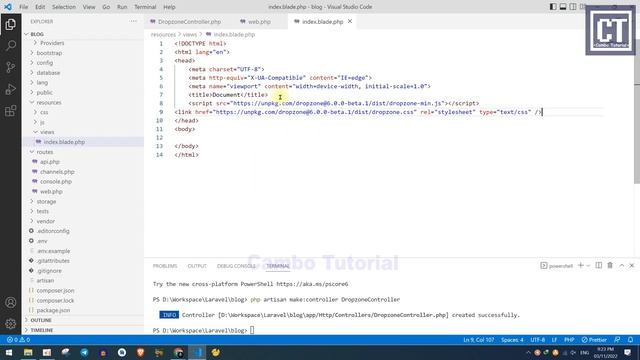640x360 pixels.
Task: Expand the OUTLINE section
Action: tap(41, 320)
